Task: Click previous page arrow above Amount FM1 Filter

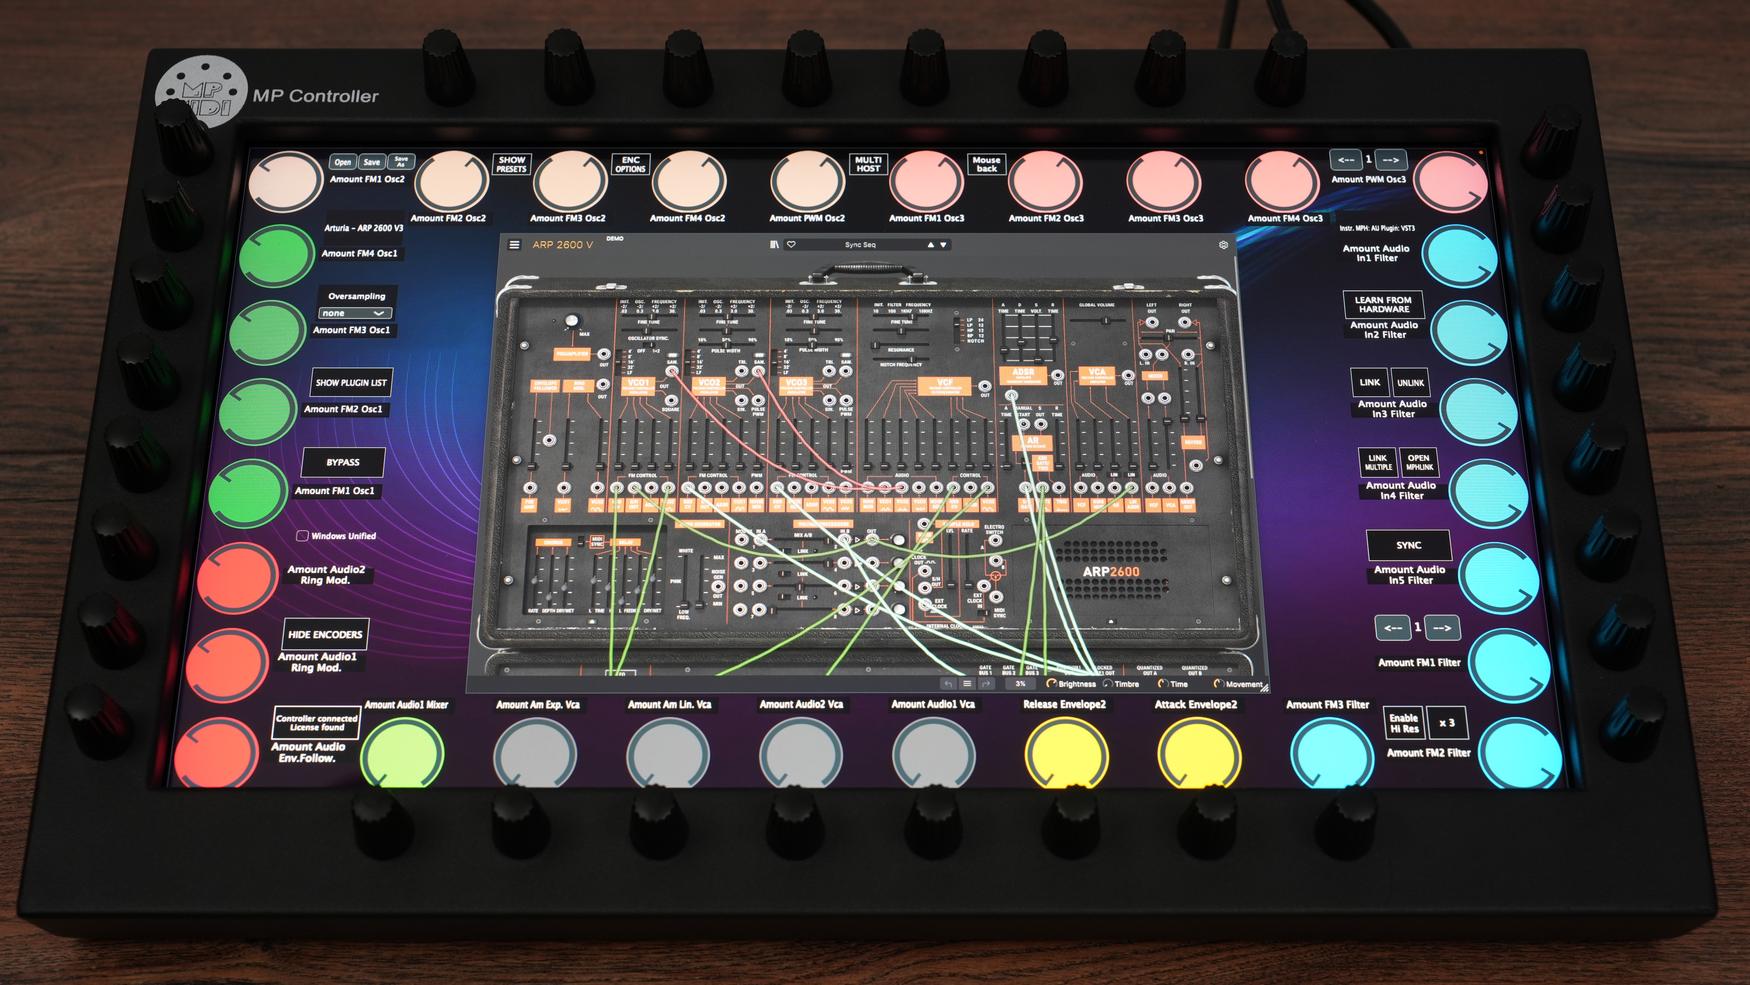Action: (x=1392, y=628)
